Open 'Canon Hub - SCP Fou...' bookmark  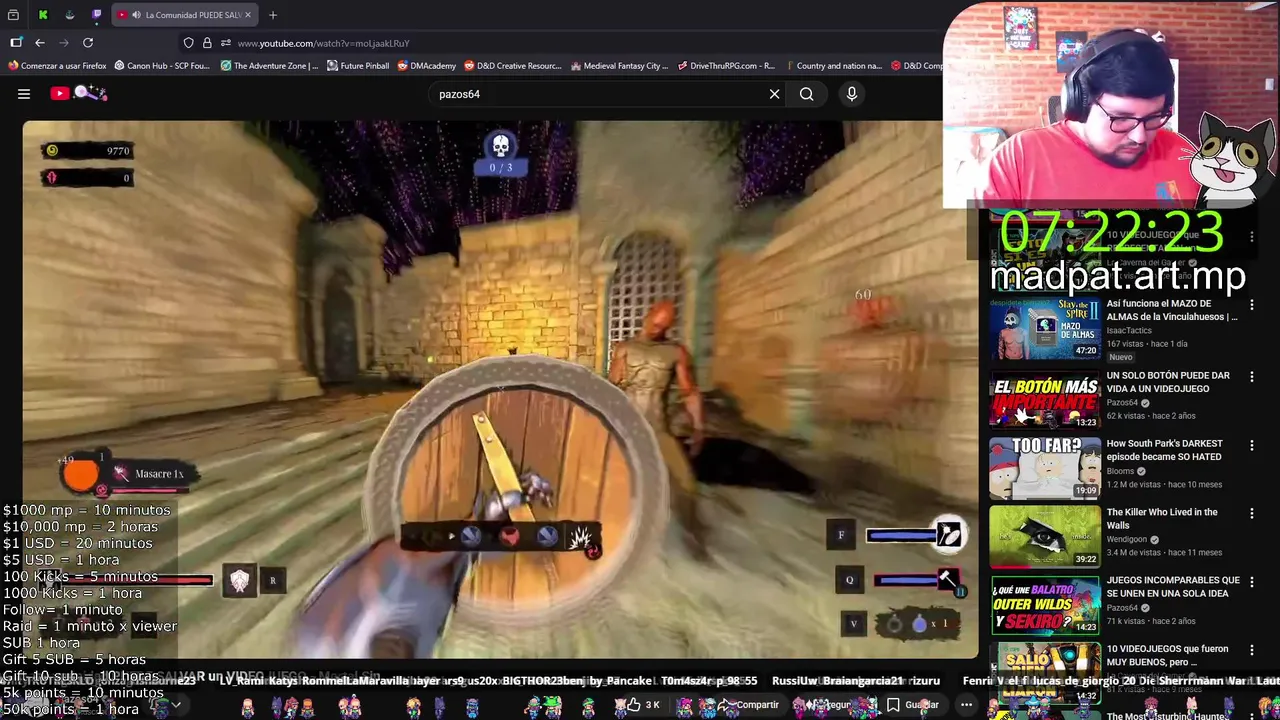[x=162, y=66]
